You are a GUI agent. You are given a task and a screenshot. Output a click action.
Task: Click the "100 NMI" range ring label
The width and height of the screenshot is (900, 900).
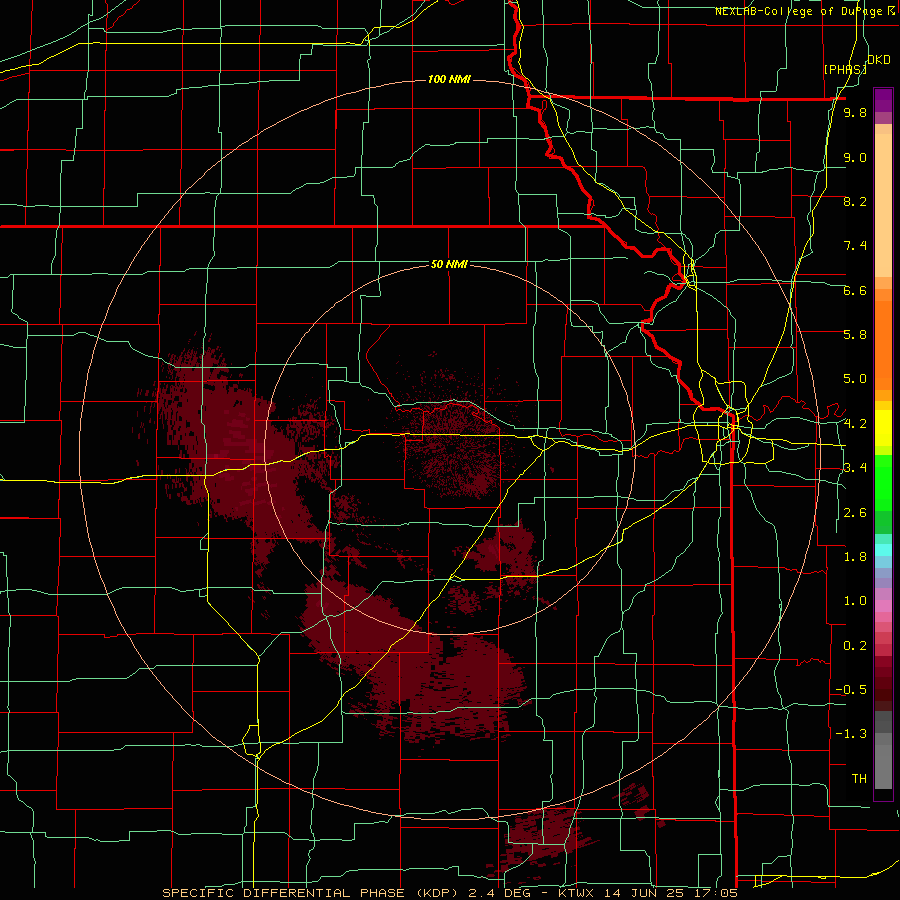coord(449,79)
